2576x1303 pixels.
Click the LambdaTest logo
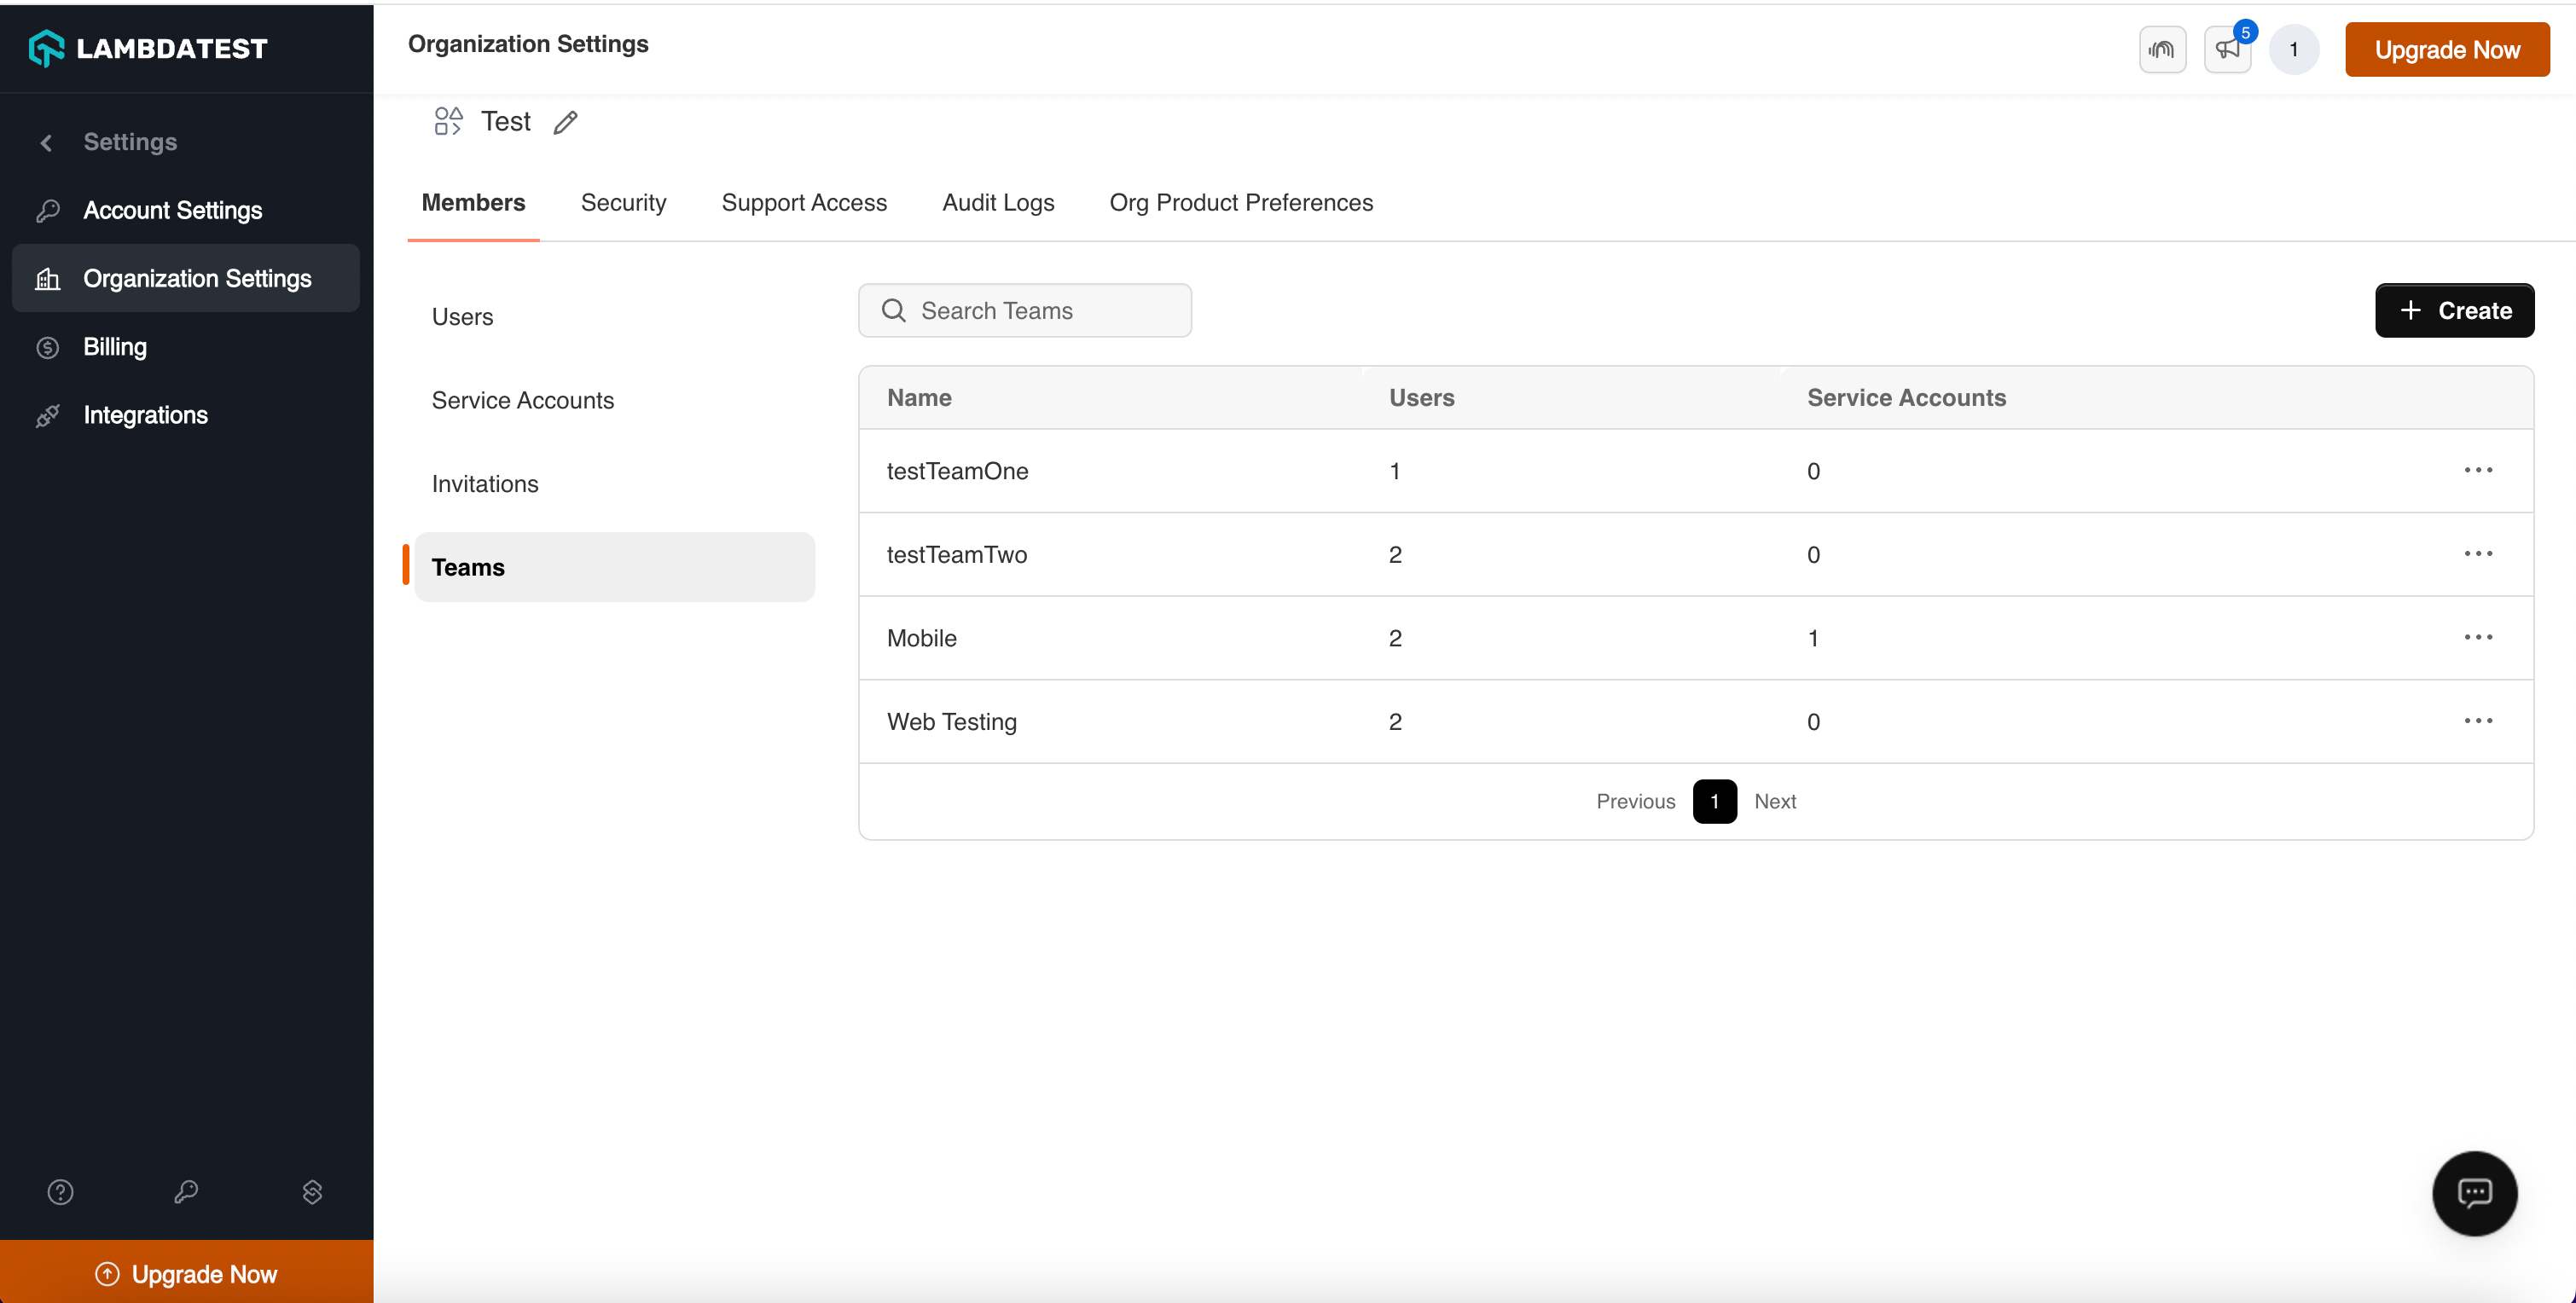148,48
